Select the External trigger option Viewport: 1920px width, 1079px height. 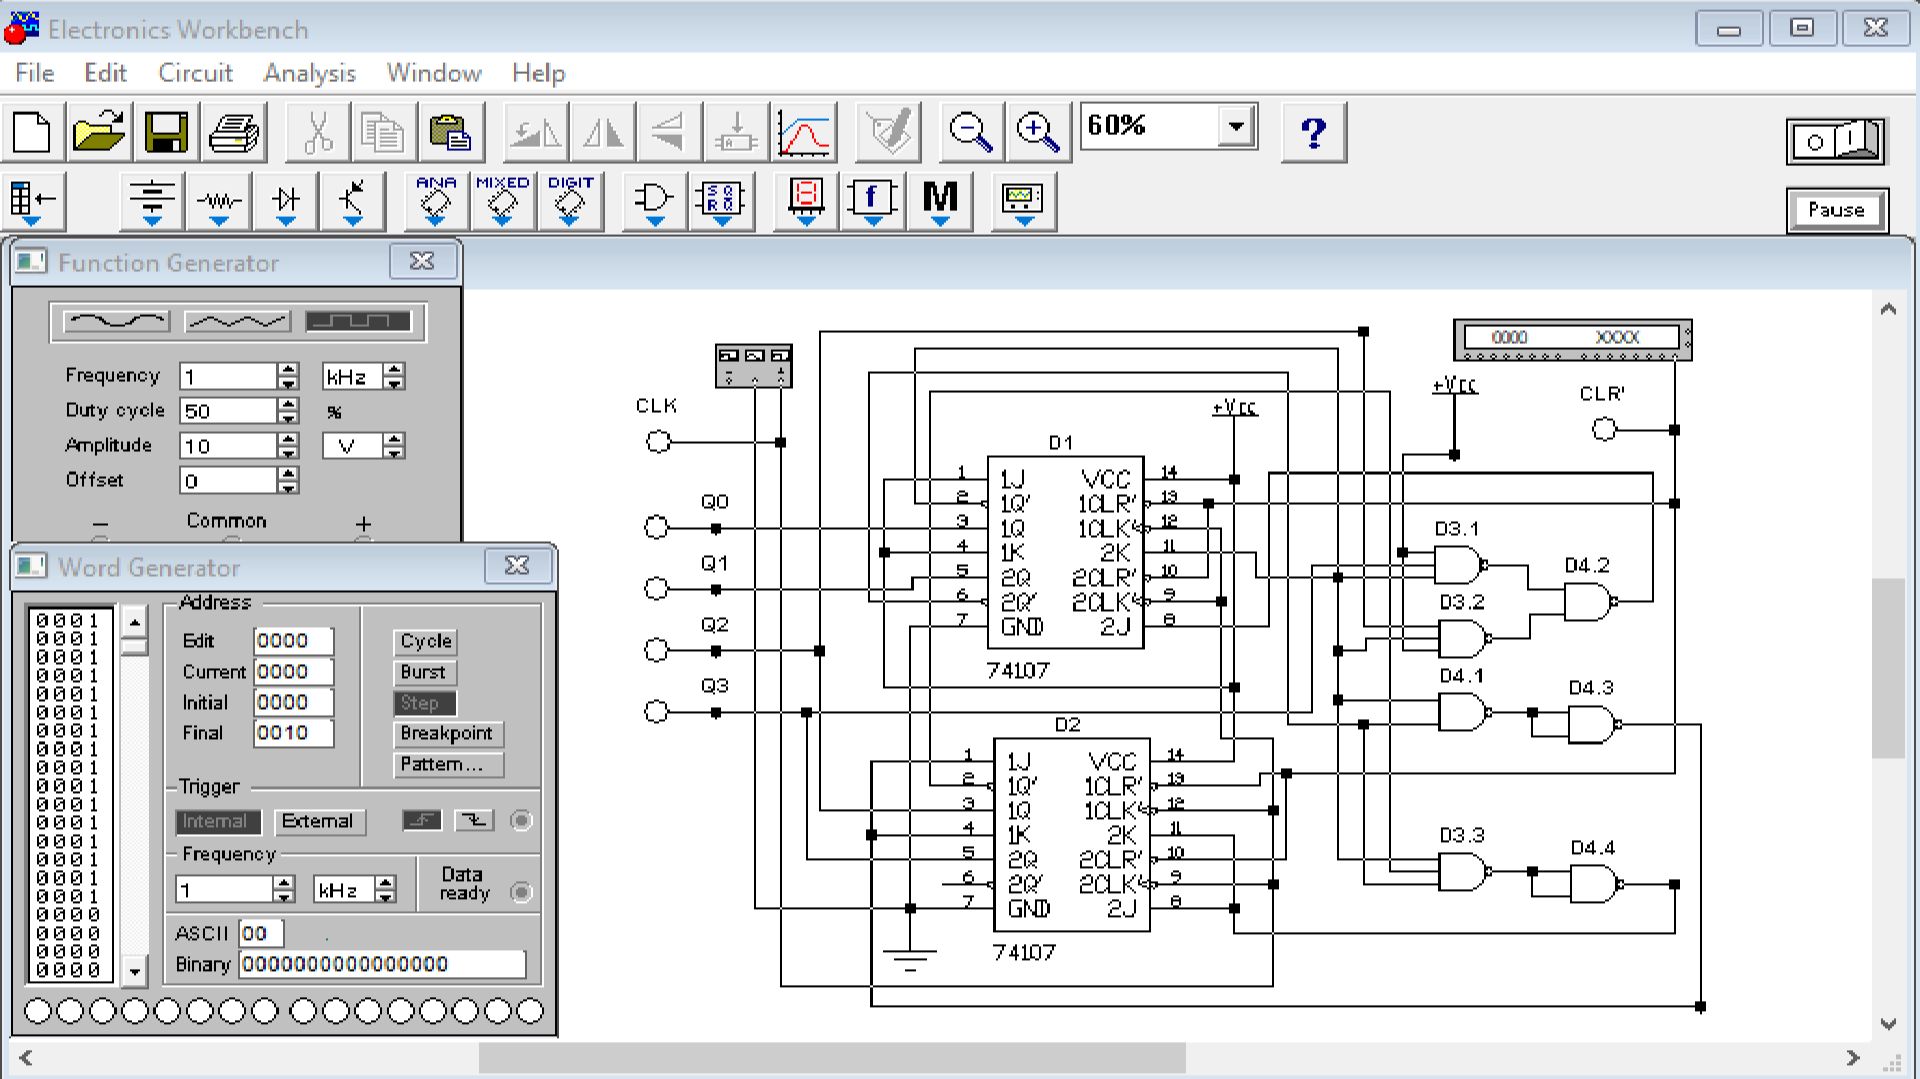click(317, 821)
